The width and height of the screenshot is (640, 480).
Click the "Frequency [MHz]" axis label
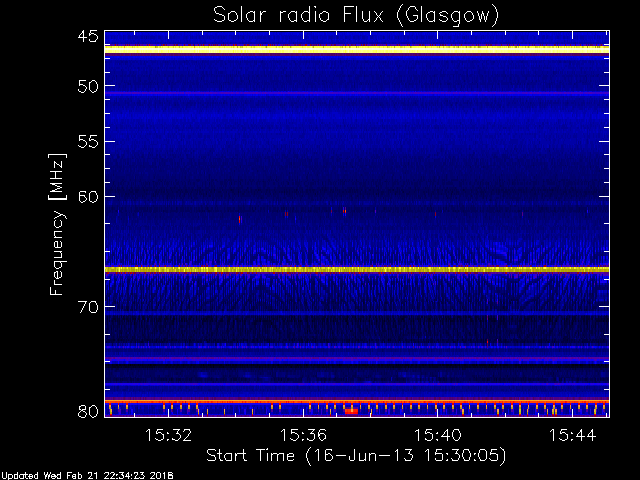57,224
